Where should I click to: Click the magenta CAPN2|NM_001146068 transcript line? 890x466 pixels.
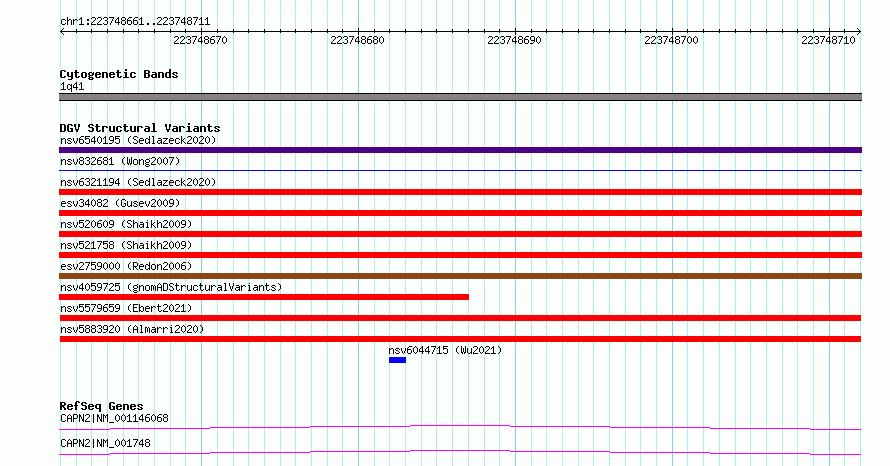[x=460, y=427]
